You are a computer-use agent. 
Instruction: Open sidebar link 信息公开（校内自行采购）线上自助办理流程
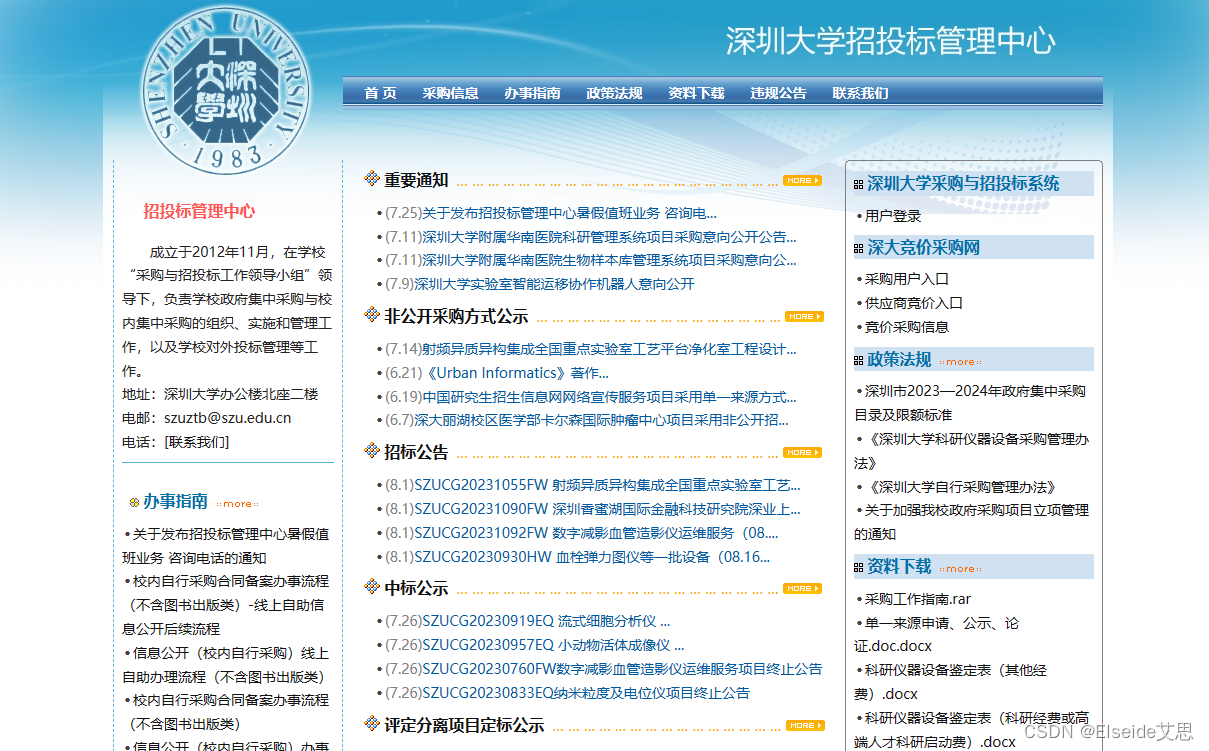tap(226, 665)
